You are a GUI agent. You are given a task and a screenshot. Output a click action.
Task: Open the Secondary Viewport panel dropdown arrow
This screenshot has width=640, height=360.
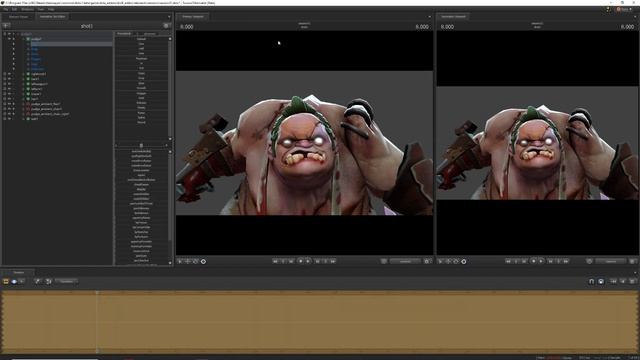pyautogui.click(x=635, y=17)
